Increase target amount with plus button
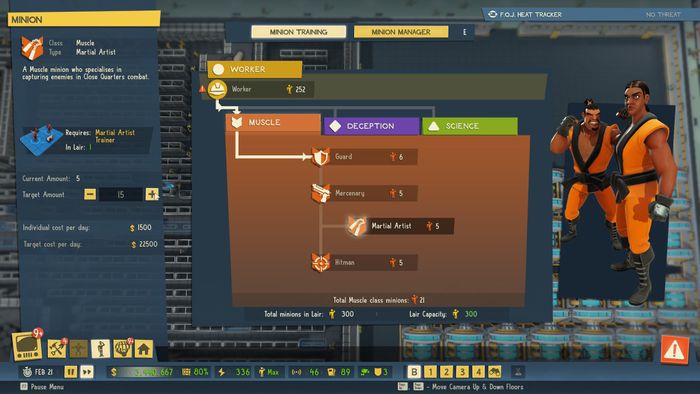The image size is (700, 394). [x=152, y=194]
